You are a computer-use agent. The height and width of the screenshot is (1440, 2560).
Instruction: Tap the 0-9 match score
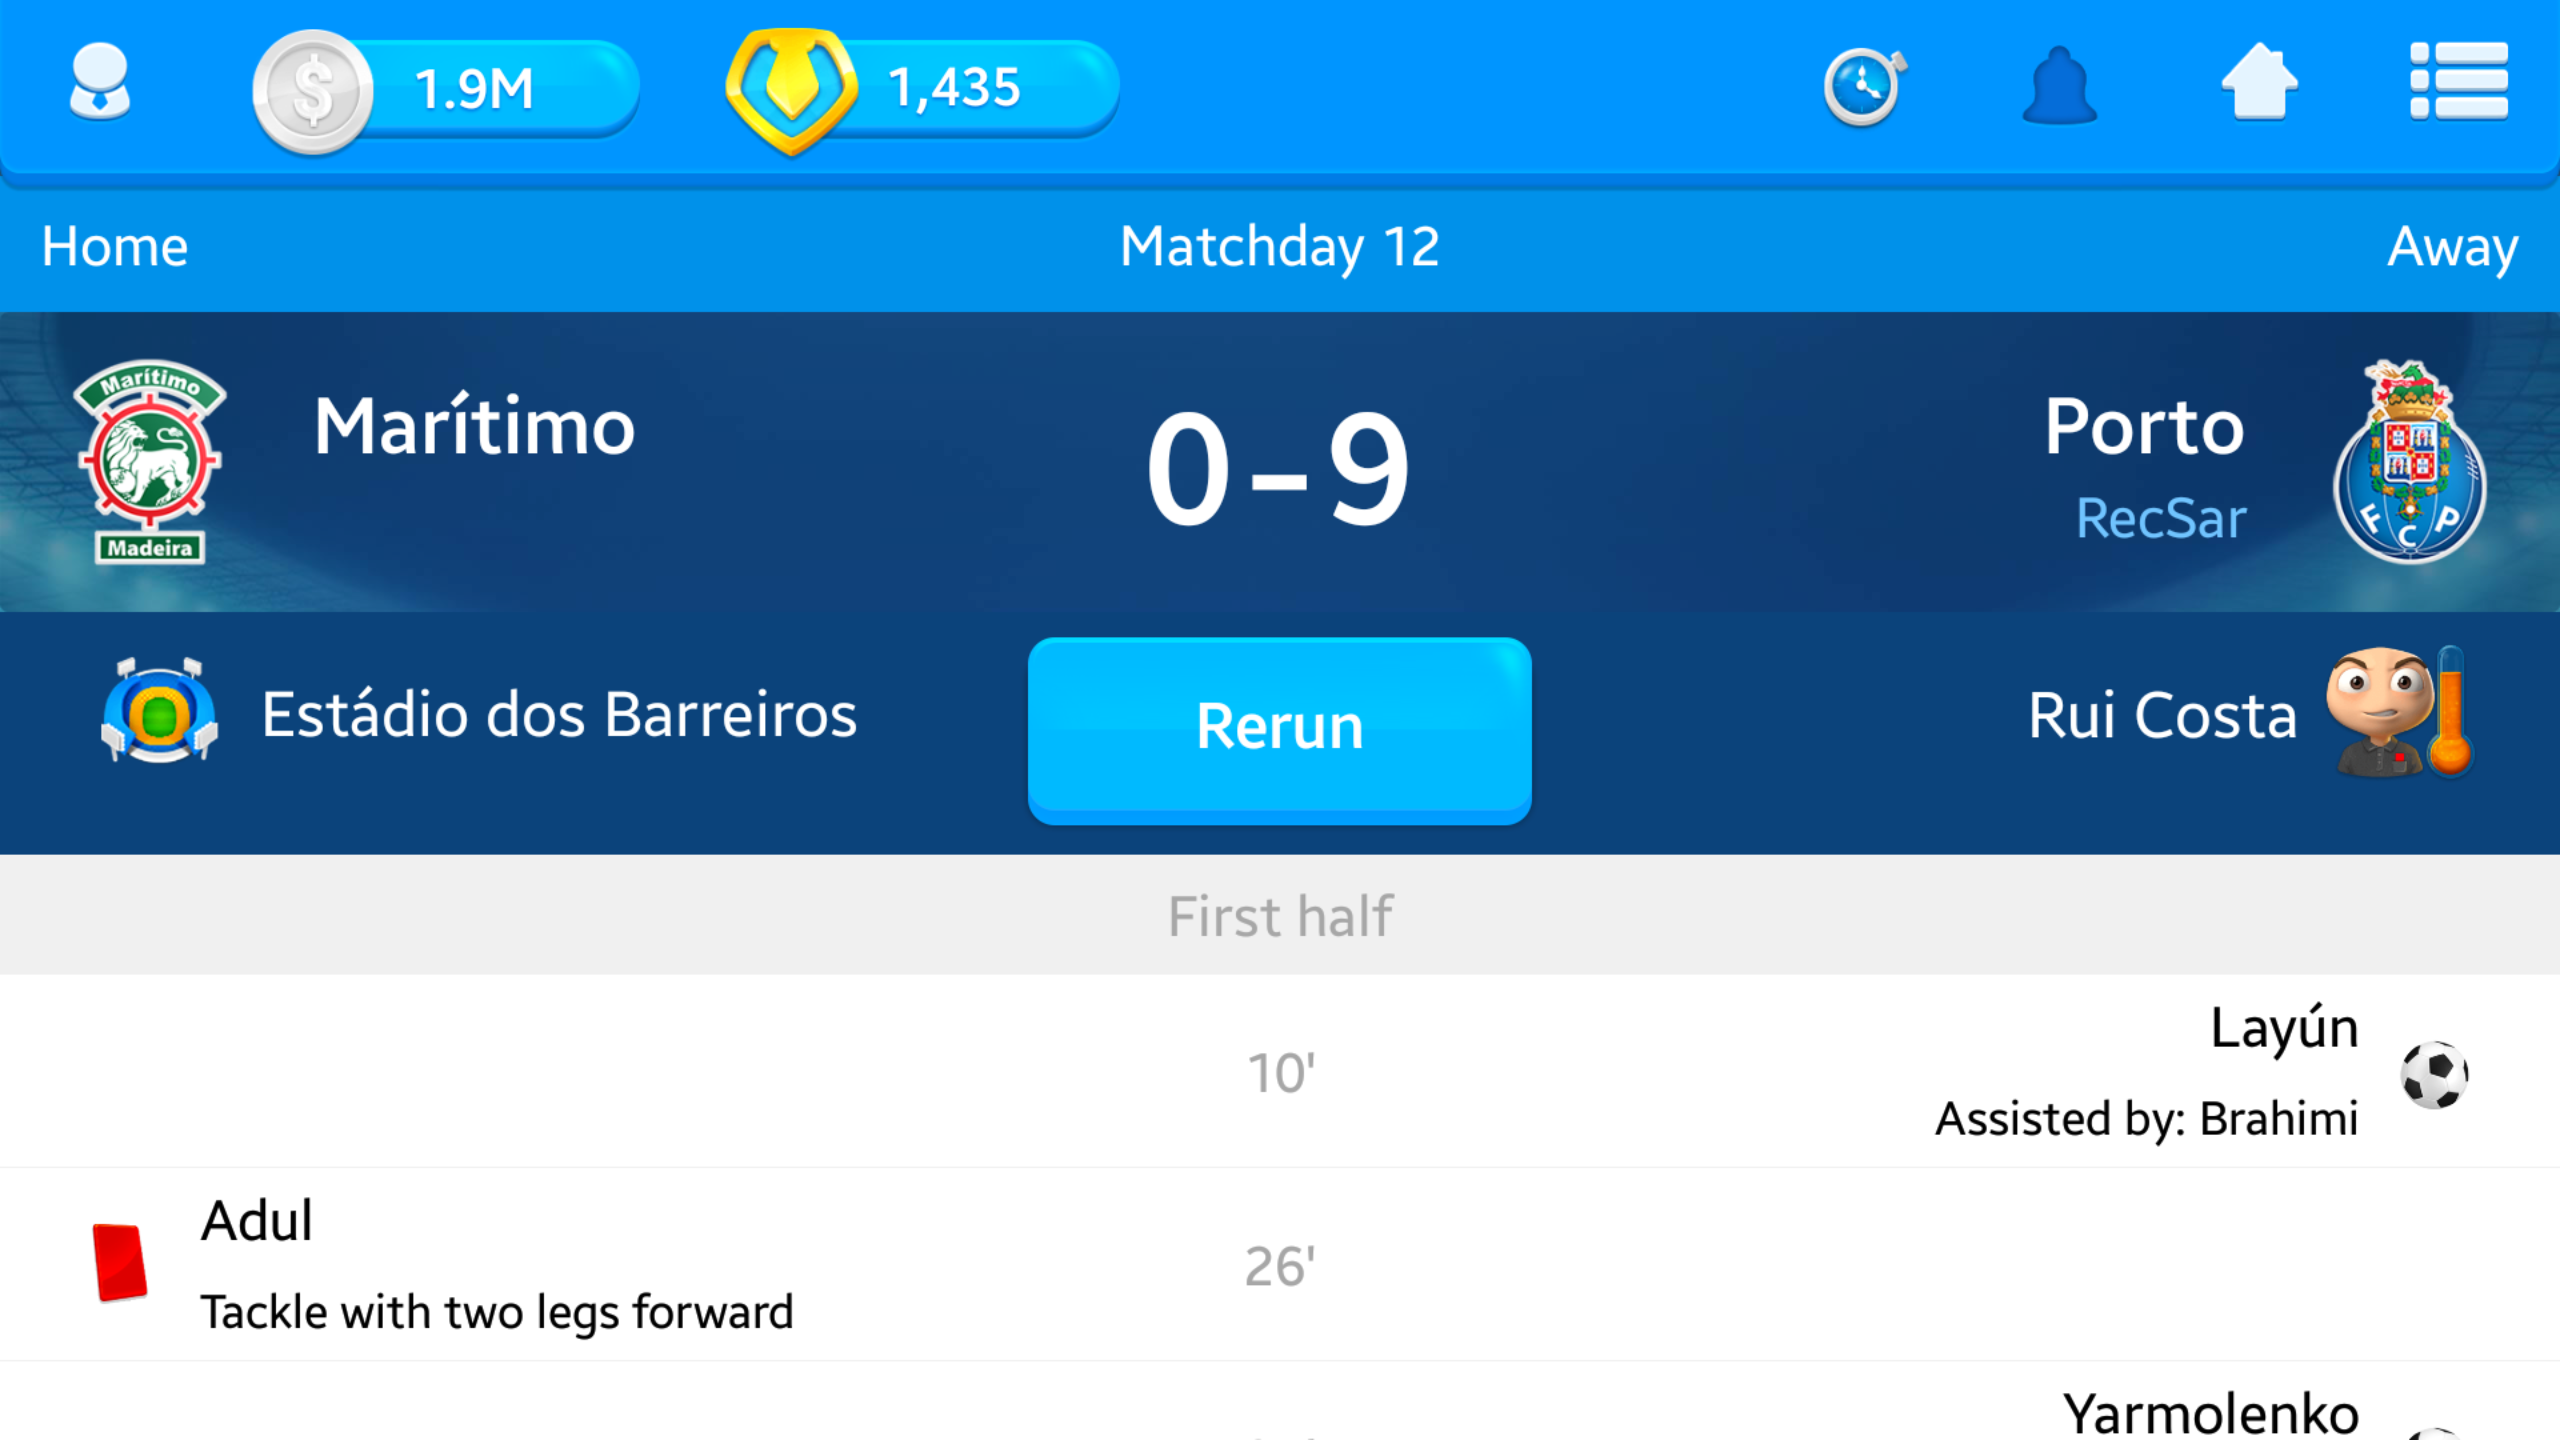(1277, 468)
